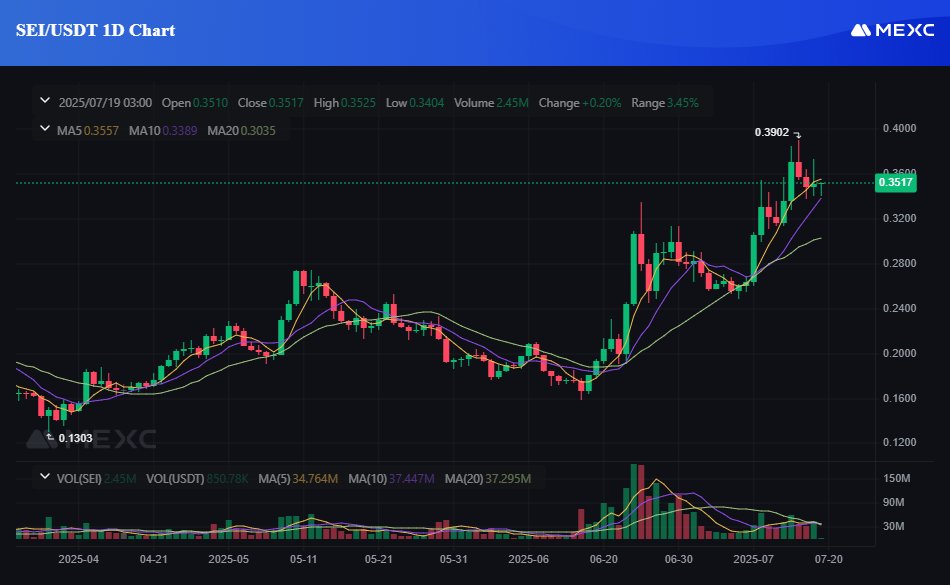Viewport: 950px width, 585px height.
Task: Click the 2025-07 date axis label
Action: 753,559
